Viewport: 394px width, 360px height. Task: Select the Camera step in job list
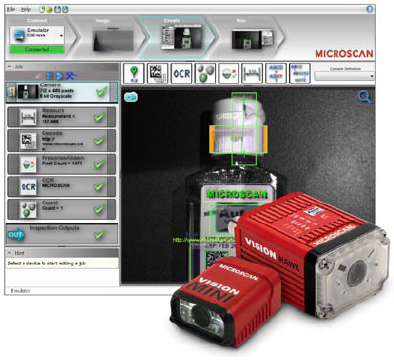pos(62,92)
